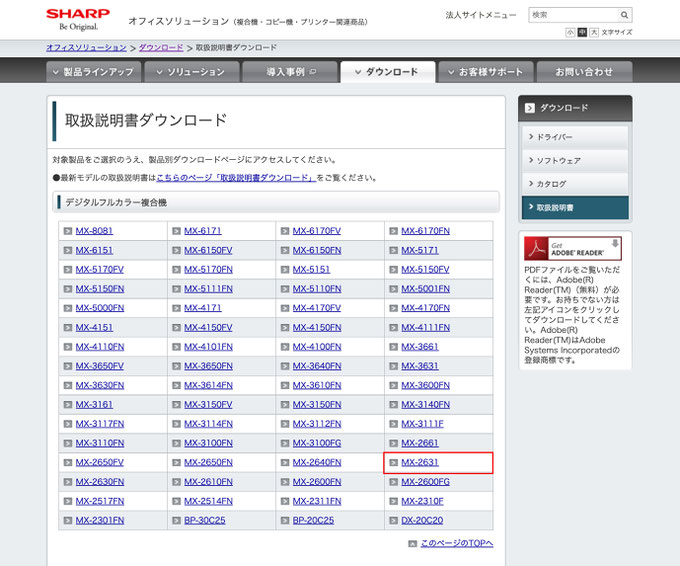Click the 法人サイトメニュー link
Screen dimensions: 680x566
point(481,15)
